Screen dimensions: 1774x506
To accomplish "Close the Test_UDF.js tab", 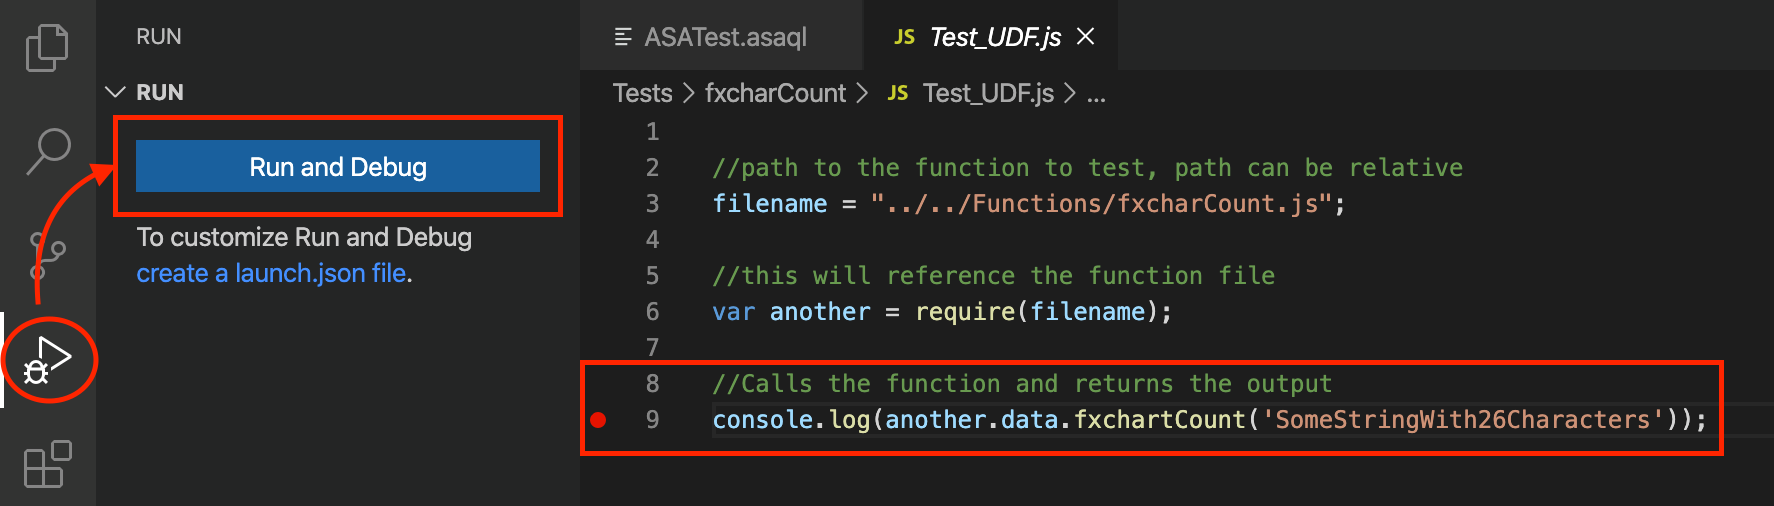I will [1085, 37].
